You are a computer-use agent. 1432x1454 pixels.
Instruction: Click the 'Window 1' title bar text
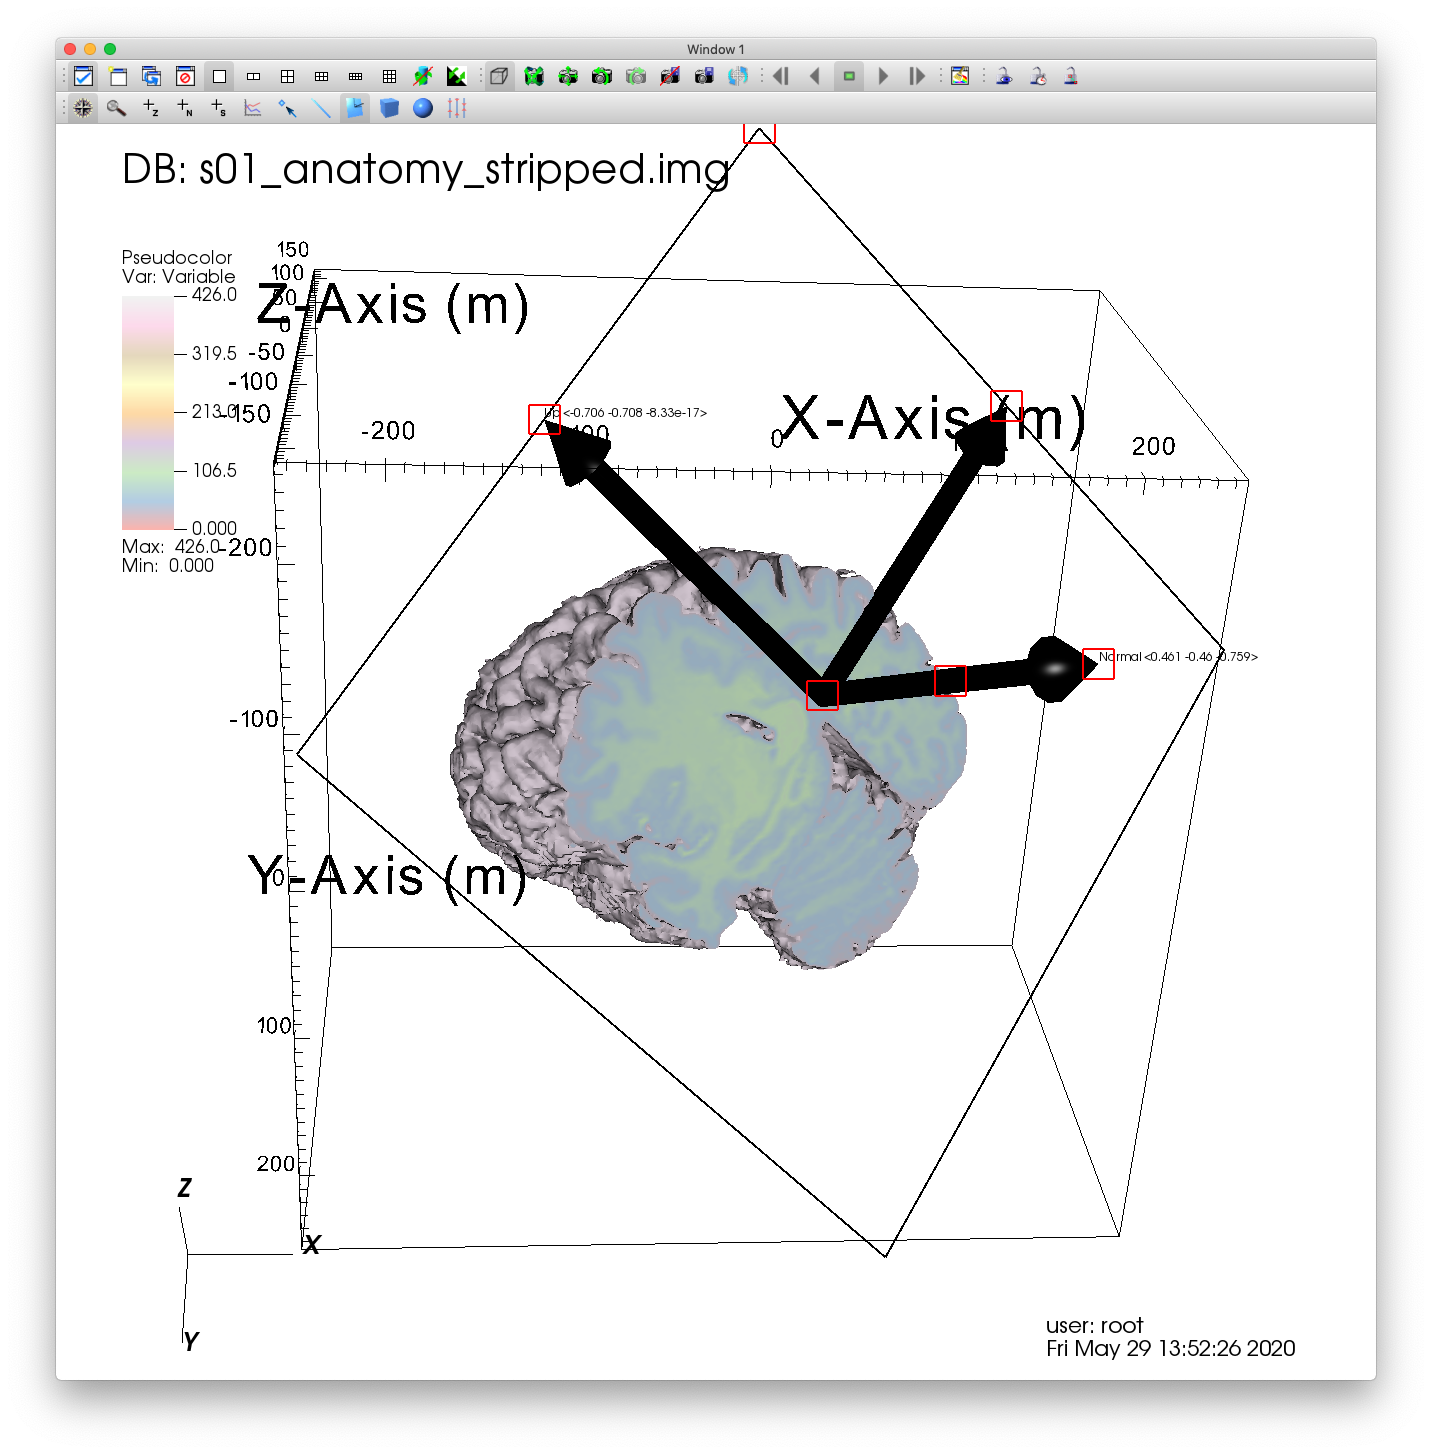pyautogui.click(x=716, y=49)
